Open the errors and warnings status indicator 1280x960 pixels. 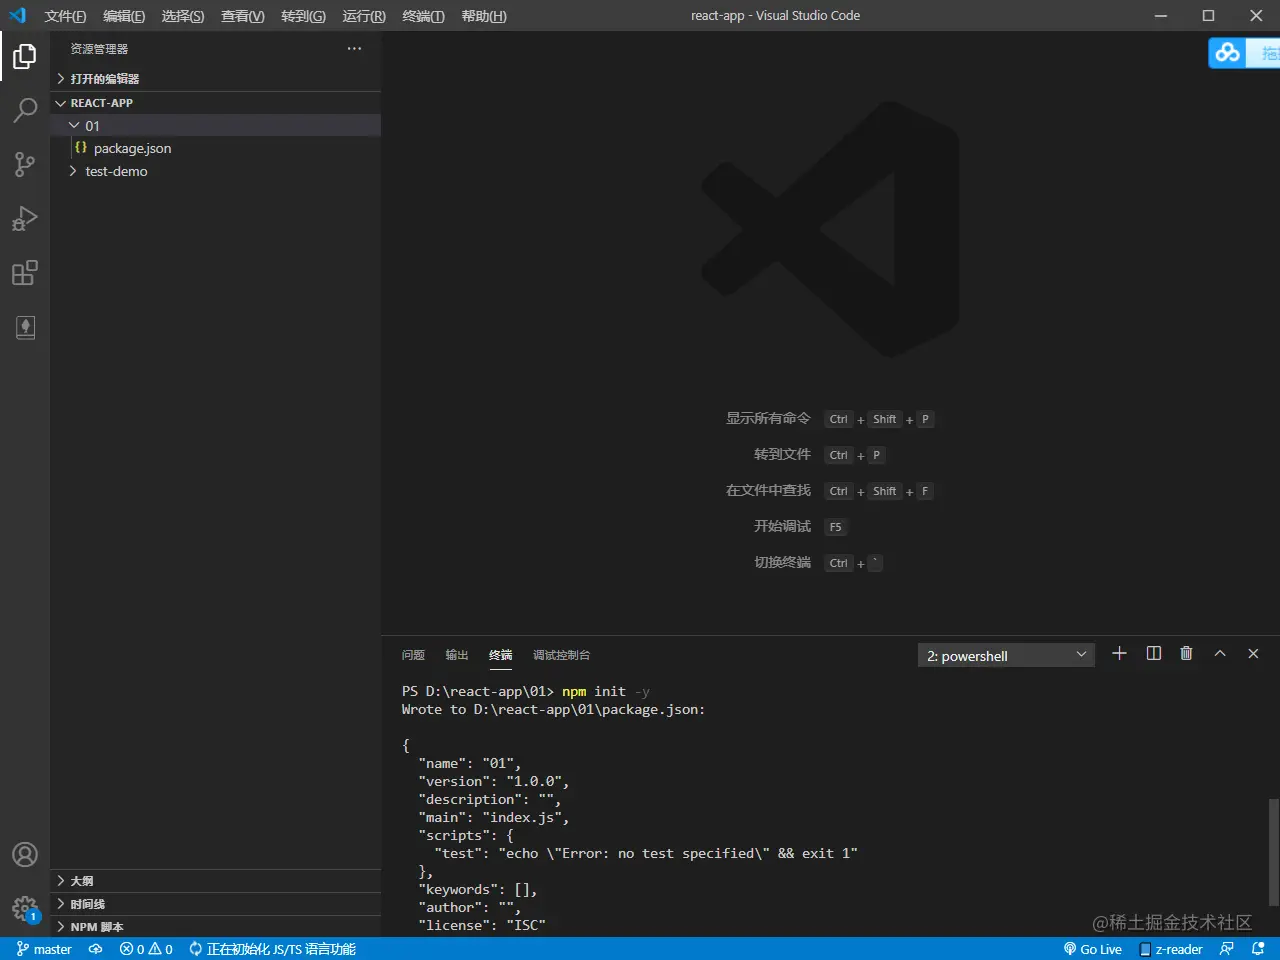[x=146, y=949]
